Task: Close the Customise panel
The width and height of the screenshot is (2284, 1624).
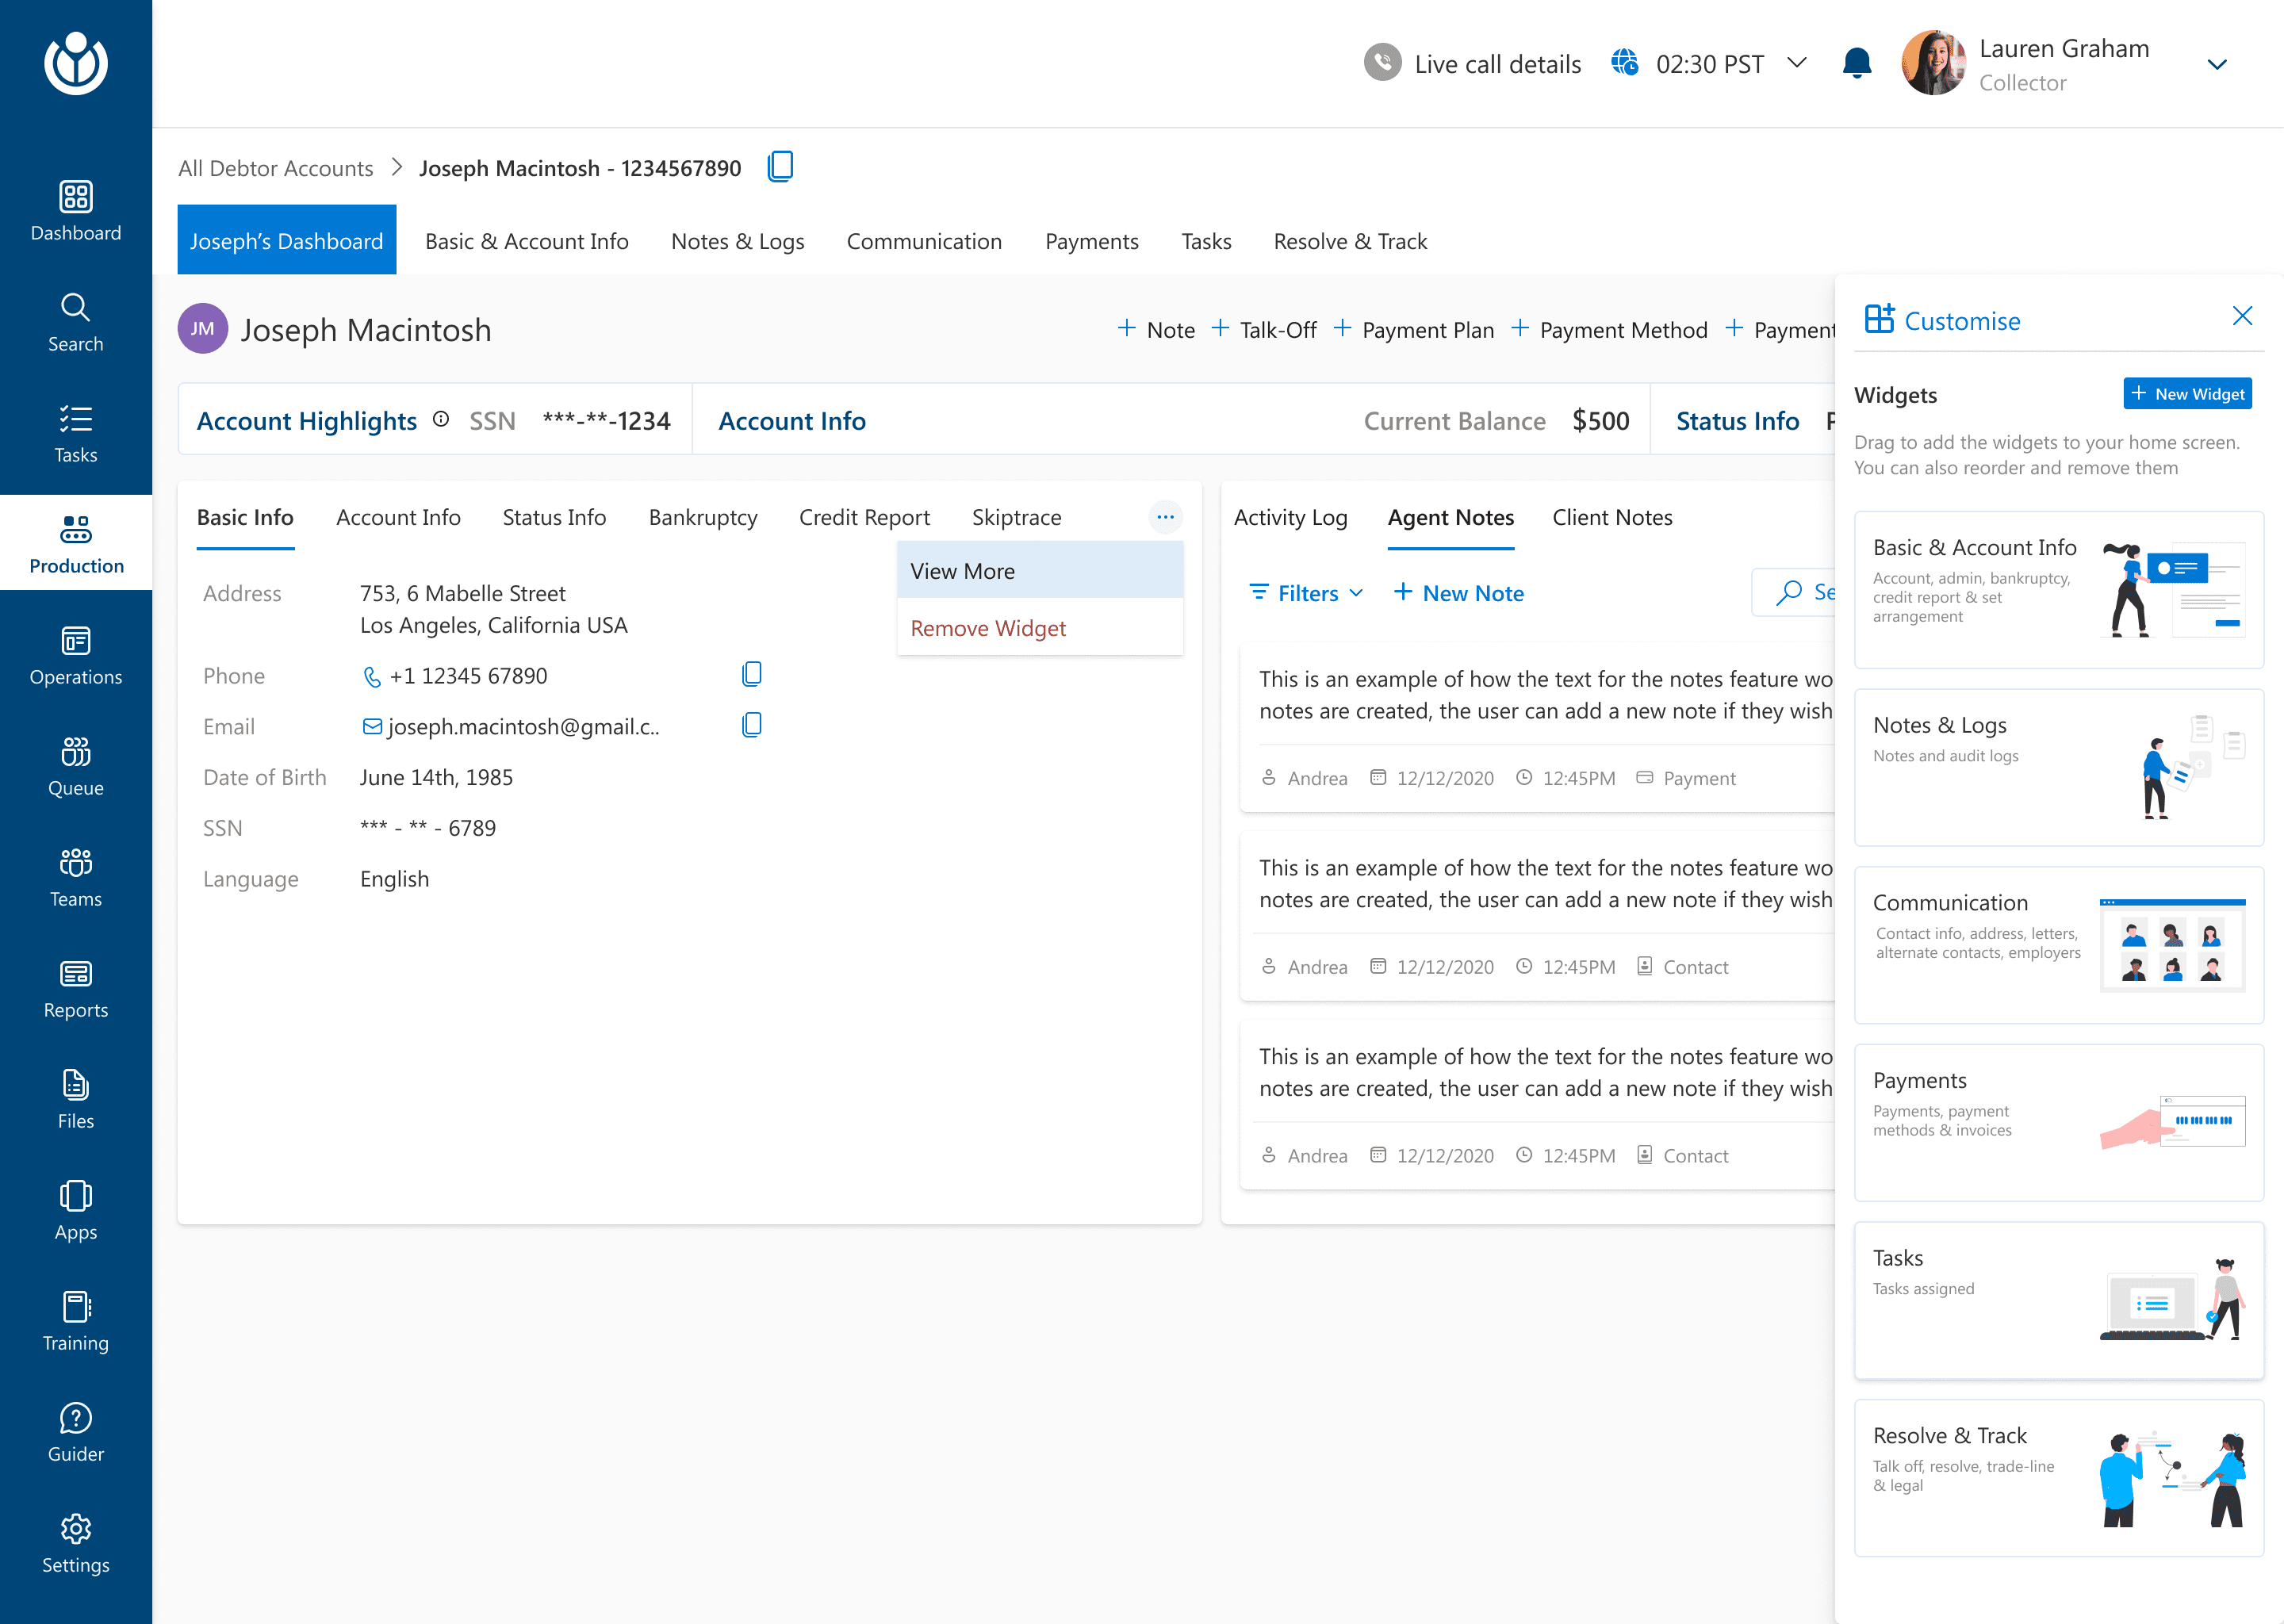Action: click(x=2242, y=317)
